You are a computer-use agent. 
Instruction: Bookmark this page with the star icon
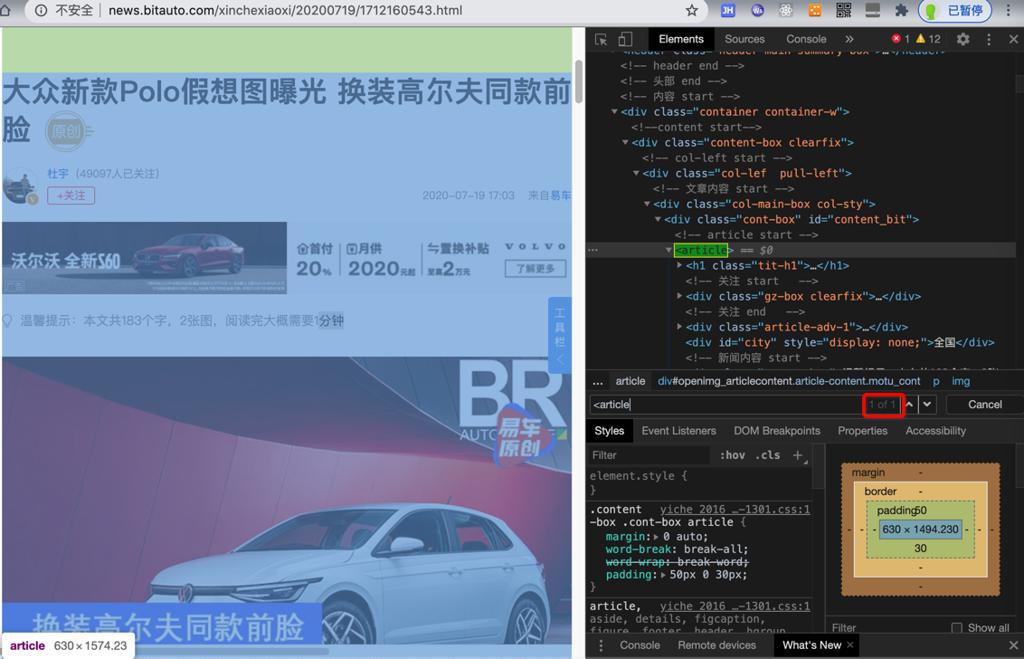click(692, 10)
